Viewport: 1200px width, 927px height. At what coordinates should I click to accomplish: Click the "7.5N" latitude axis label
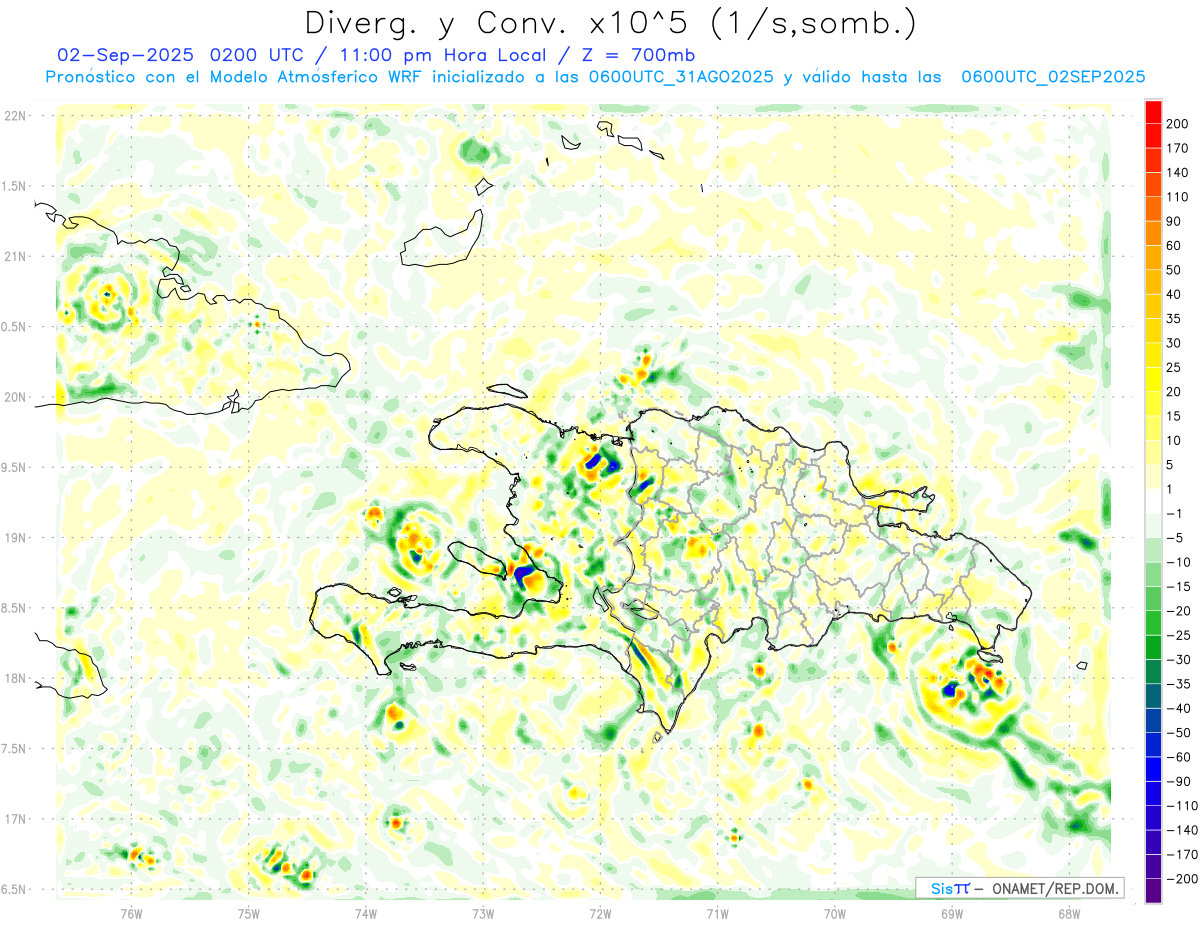click(15, 748)
